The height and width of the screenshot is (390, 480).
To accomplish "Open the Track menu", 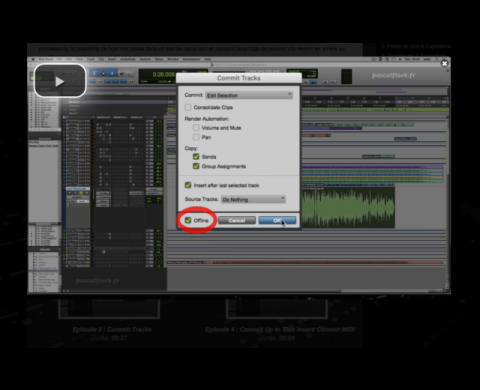I will click(91, 59).
